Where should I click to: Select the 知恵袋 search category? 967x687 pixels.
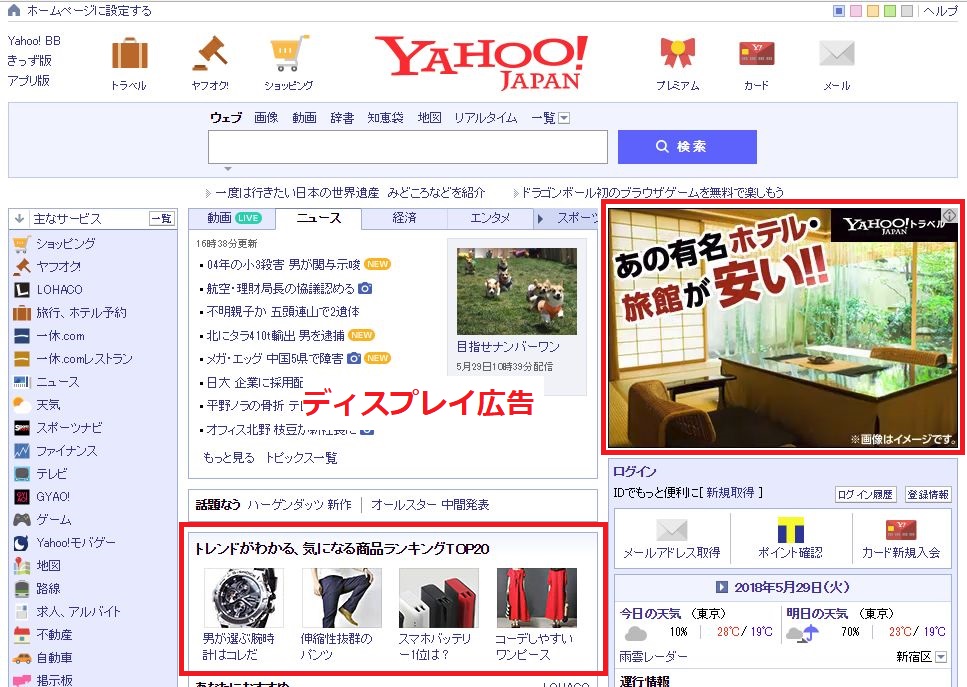click(385, 117)
